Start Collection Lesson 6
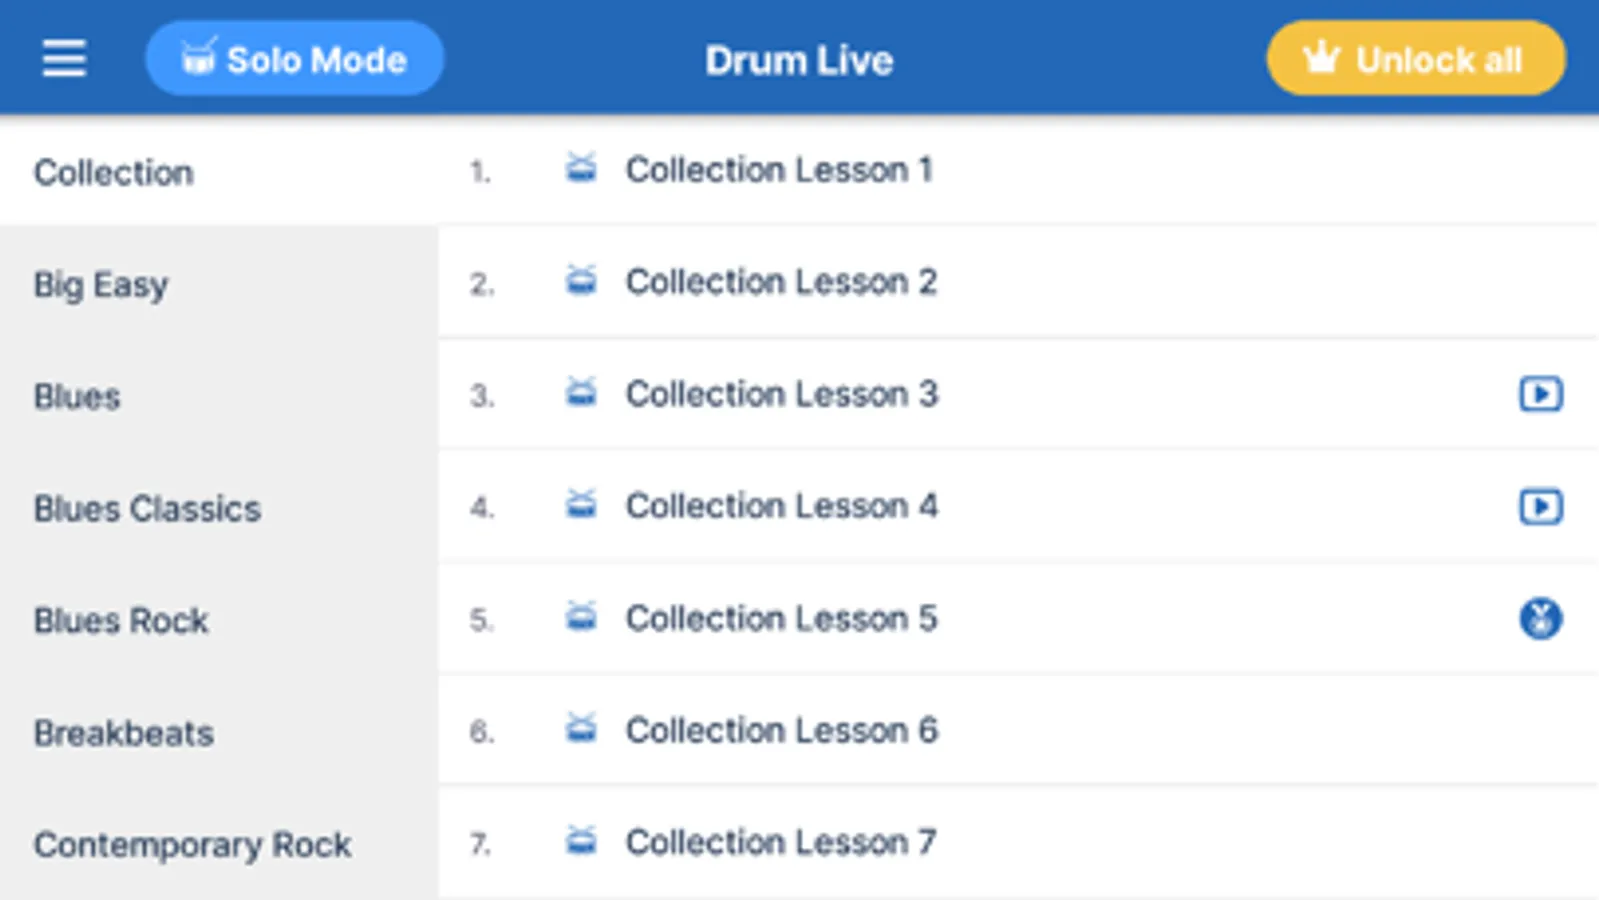The image size is (1599, 900). [x=781, y=731]
